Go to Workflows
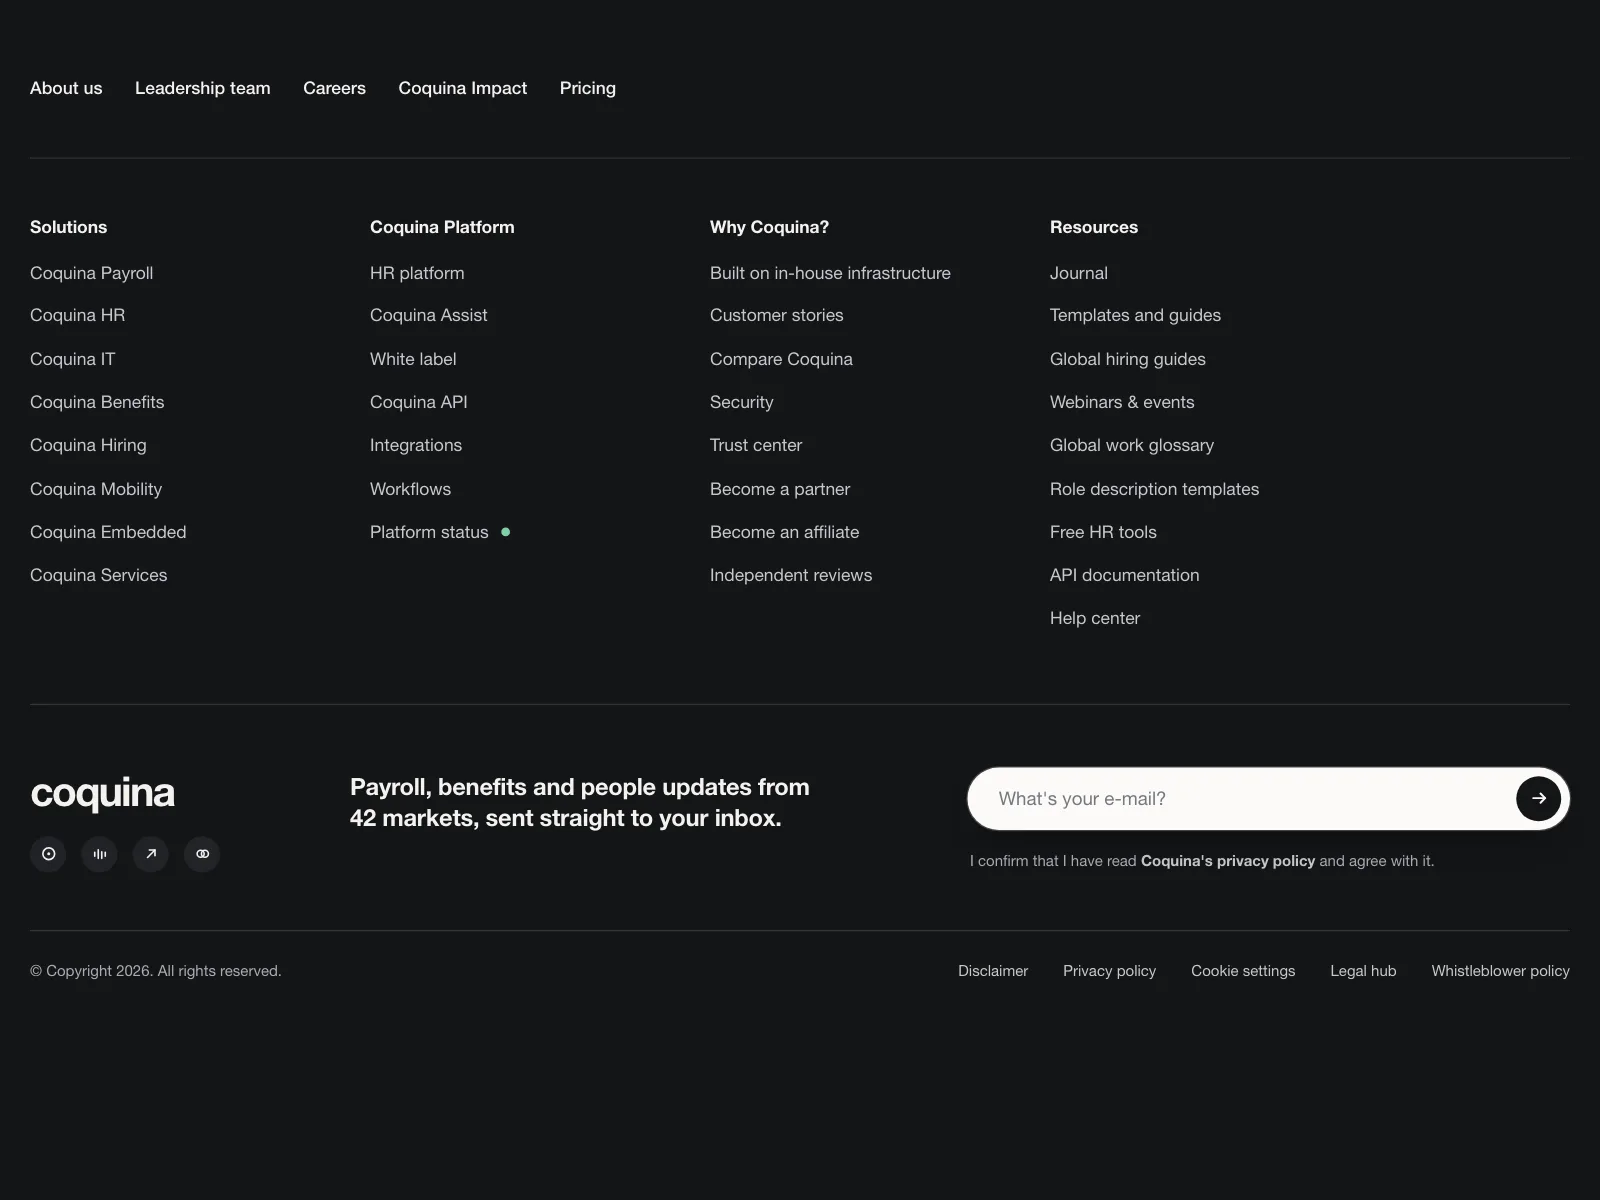 [411, 489]
